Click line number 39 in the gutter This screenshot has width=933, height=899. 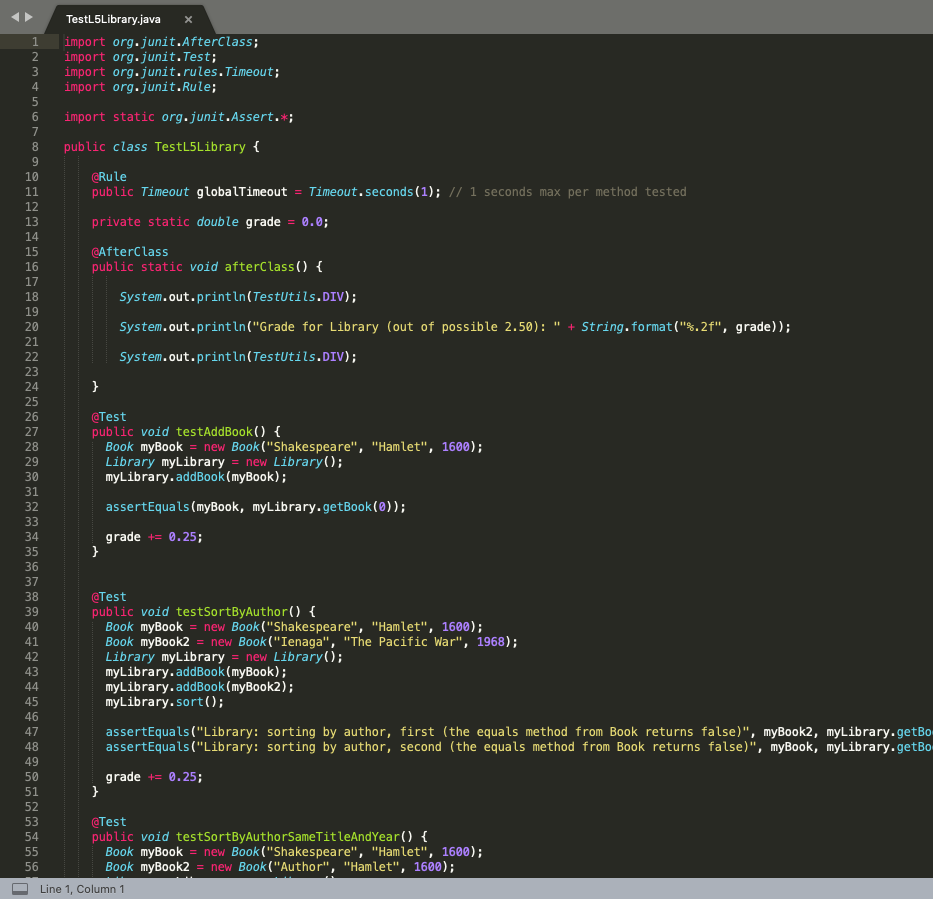32,611
